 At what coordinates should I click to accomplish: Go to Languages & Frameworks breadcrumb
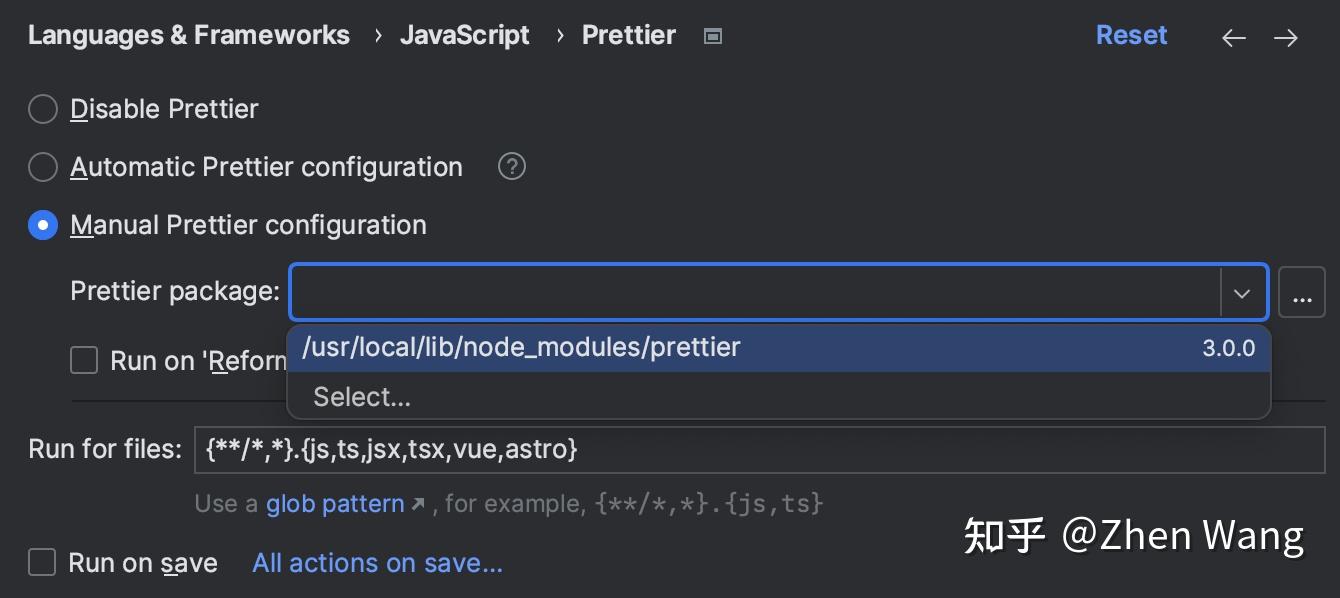pos(189,35)
